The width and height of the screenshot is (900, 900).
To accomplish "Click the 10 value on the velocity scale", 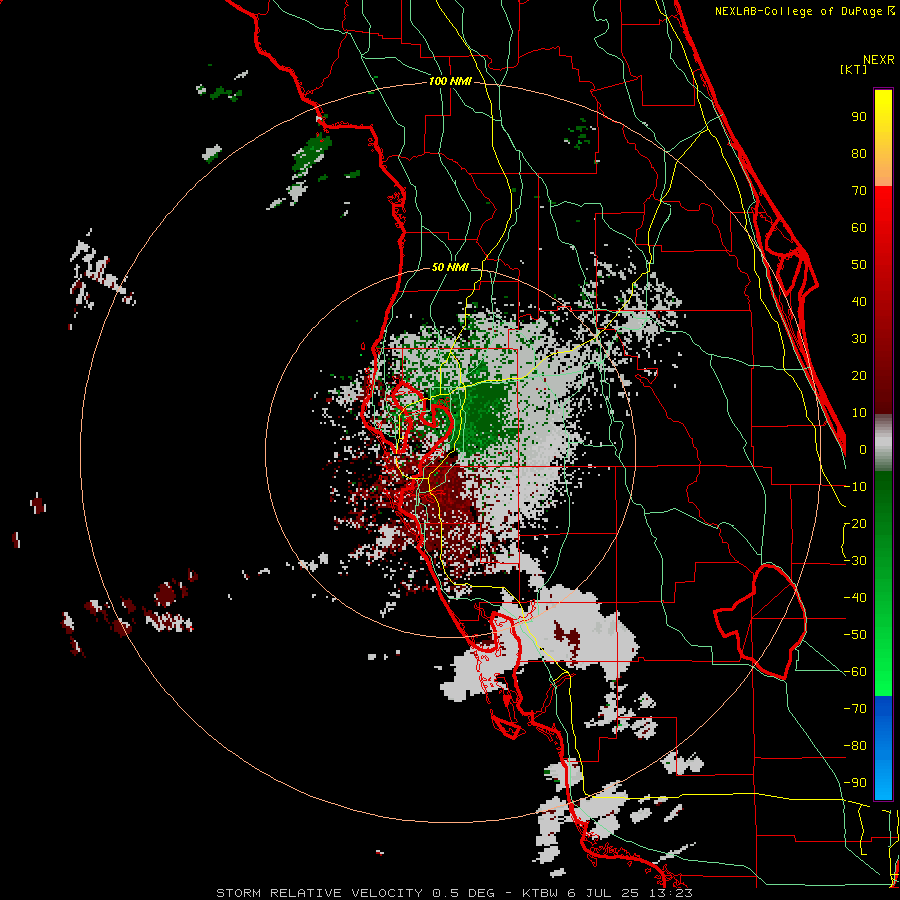I will click(859, 413).
